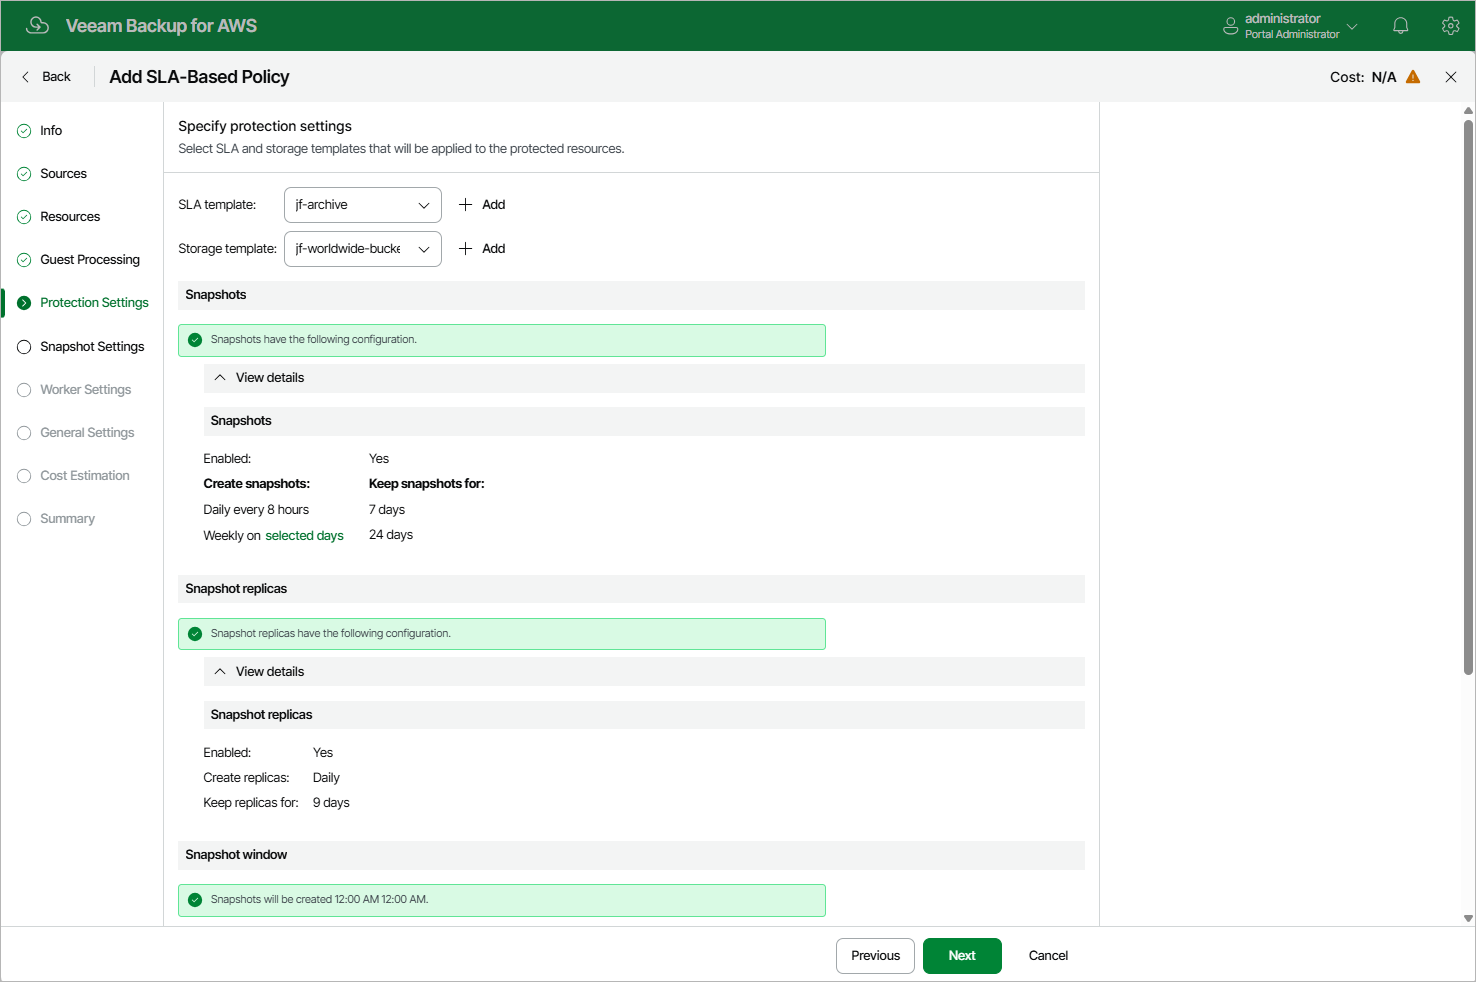This screenshot has width=1476, height=982.
Task: Click the Info step completed check icon
Action: point(24,131)
